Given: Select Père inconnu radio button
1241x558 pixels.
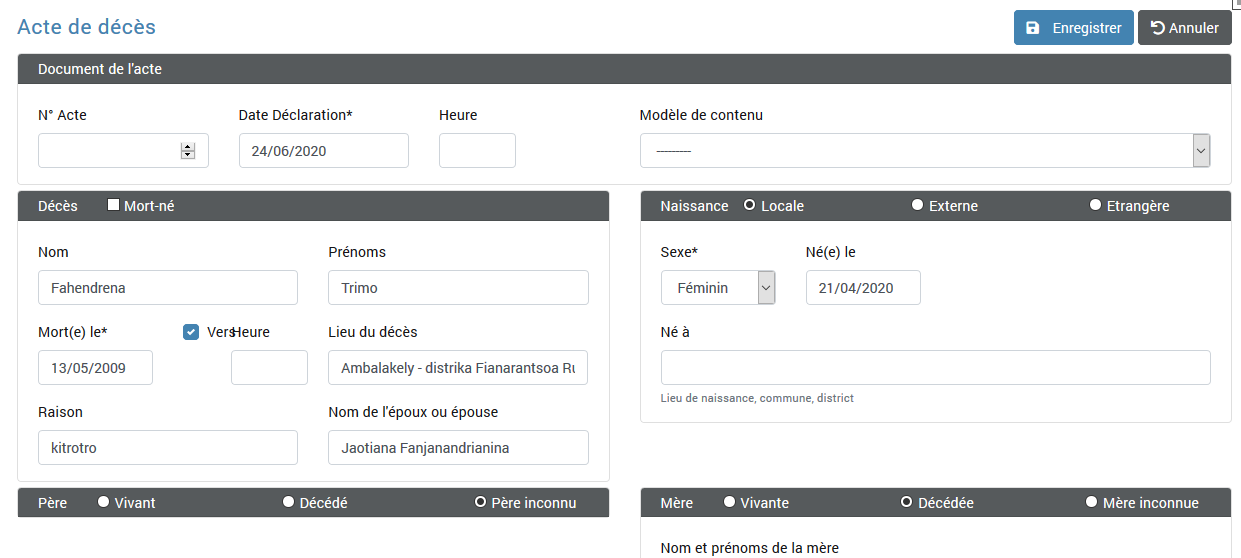Looking at the screenshot, I should [x=480, y=502].
